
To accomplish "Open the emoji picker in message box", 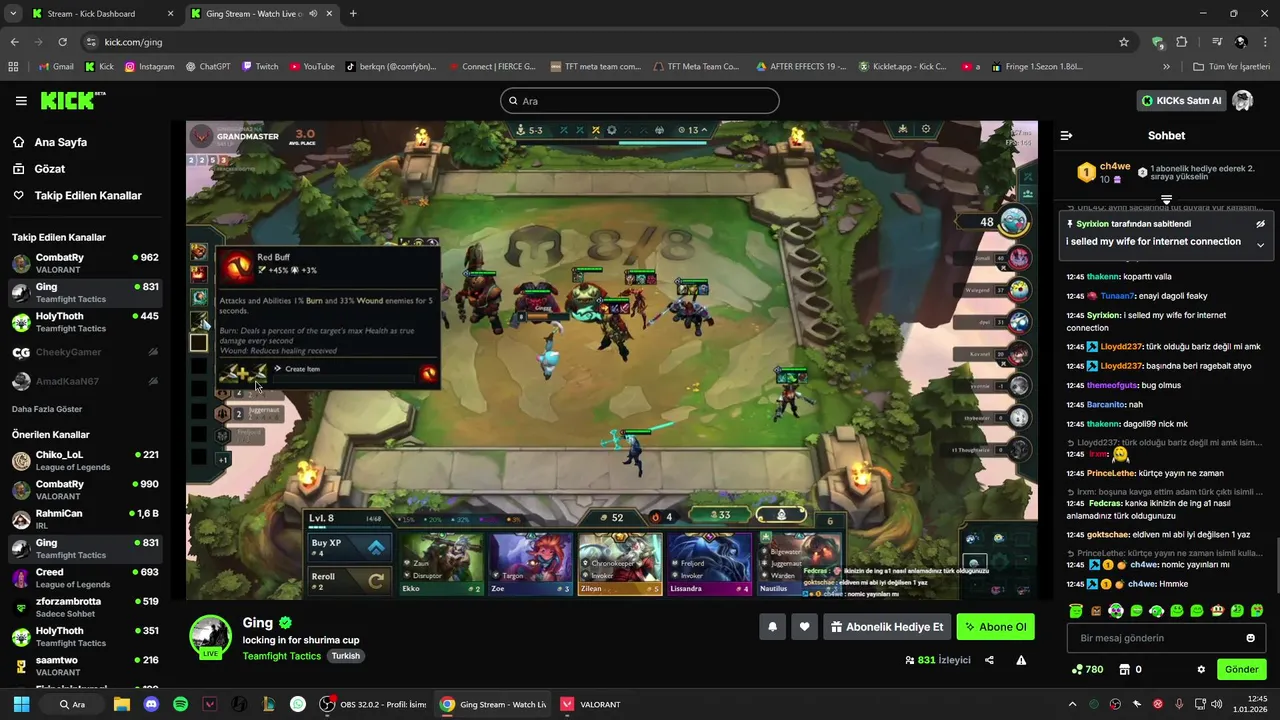I will pyautogui.click(x=1250, y=638).
